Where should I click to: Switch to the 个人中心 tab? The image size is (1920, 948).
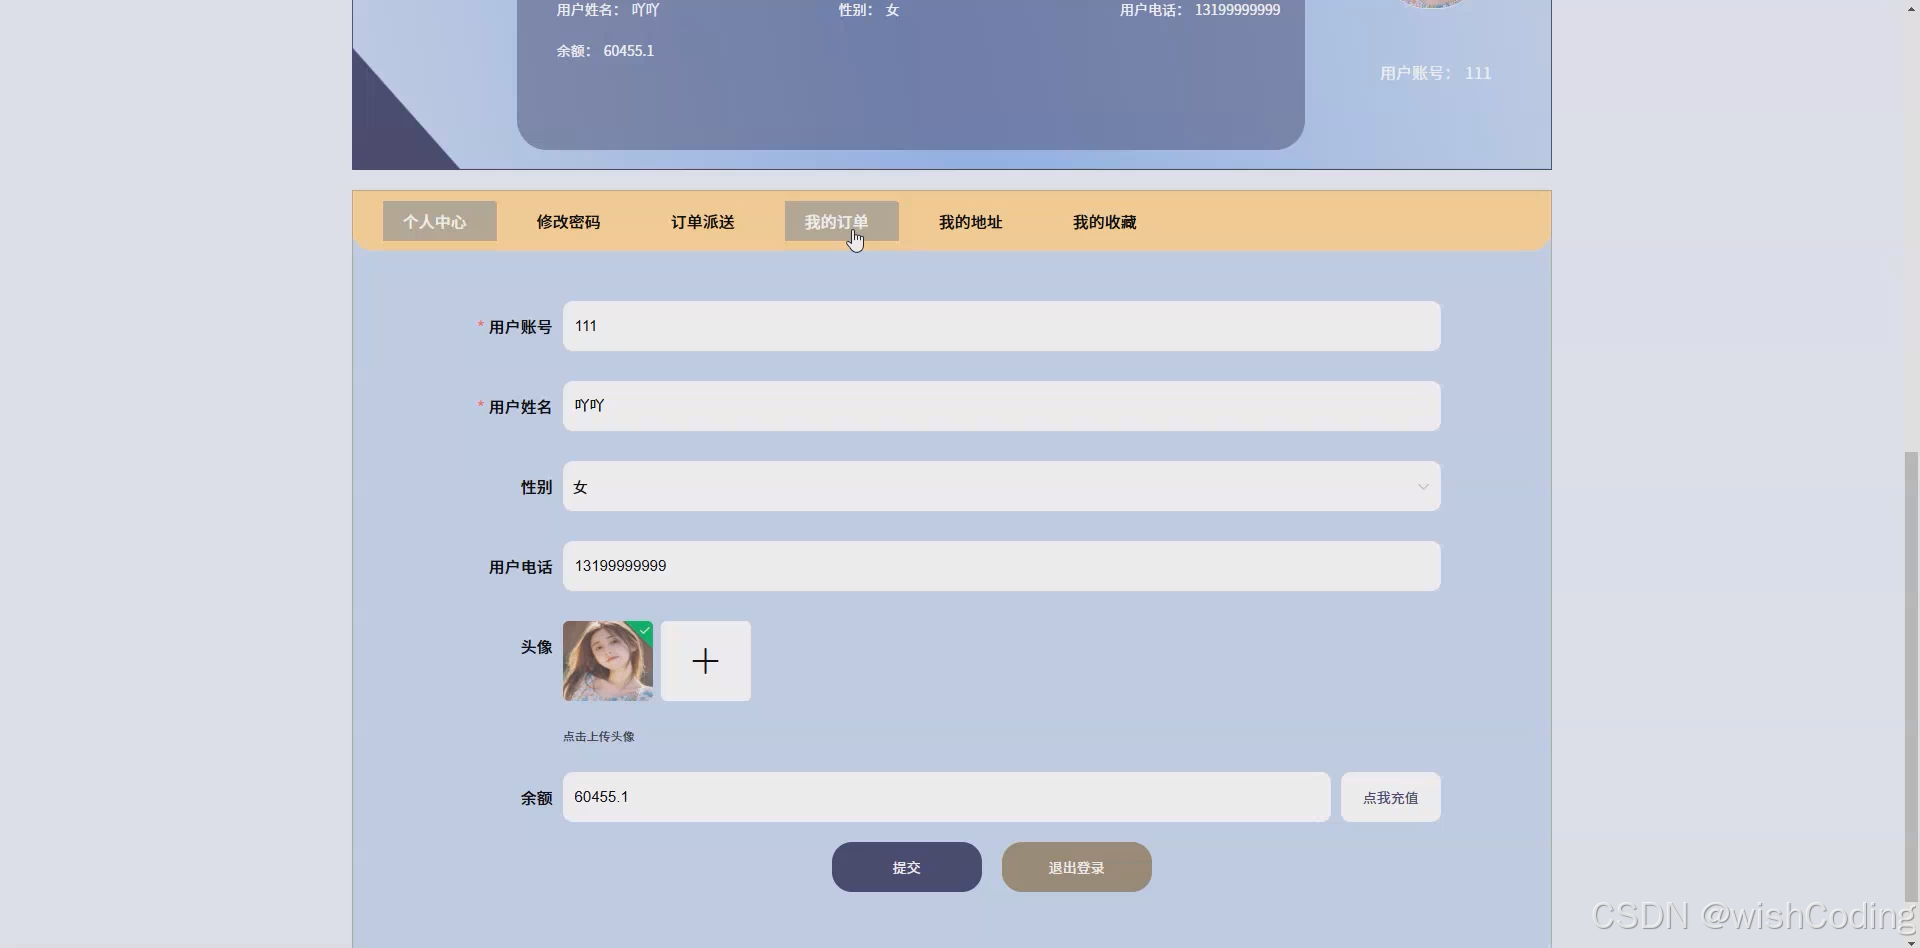coord(438,221)
